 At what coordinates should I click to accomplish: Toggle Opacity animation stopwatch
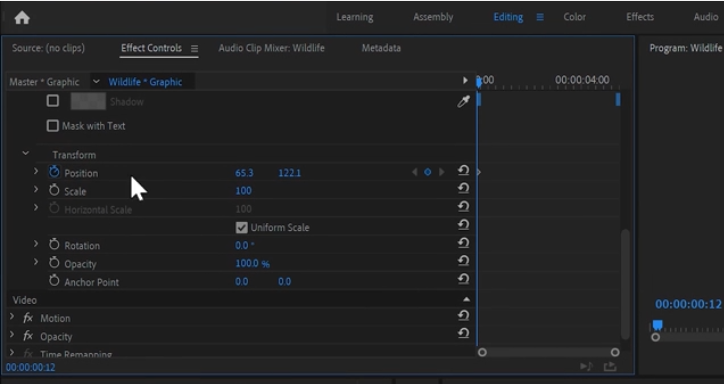coord(54,263)
